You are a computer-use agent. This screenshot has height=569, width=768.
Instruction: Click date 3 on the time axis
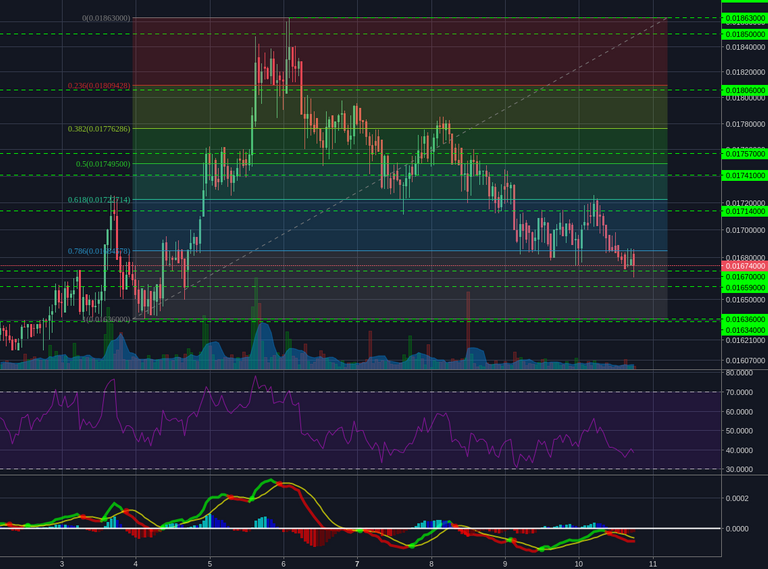[62, 564]
